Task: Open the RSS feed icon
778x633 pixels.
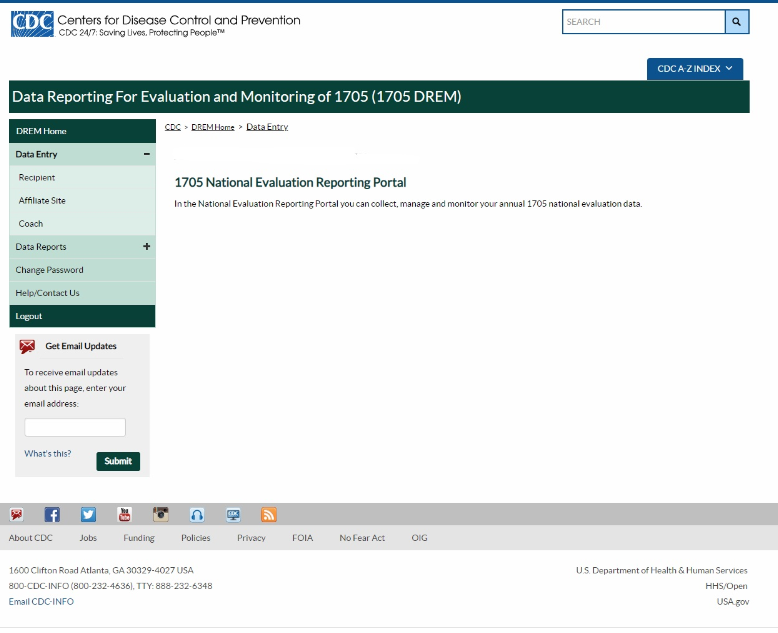Action: pyautogui.click(x=269, y=514)
